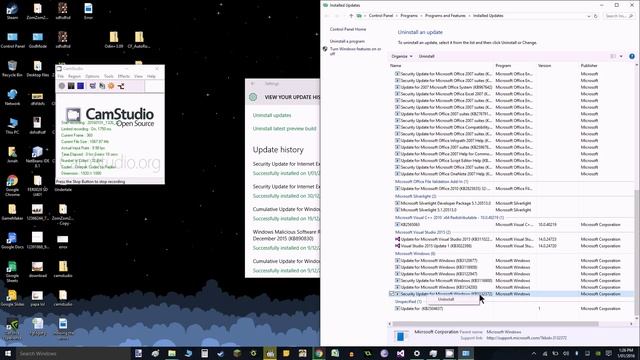640x360 pixels.
Task: Click Uninstall updates link in Settings
Action: pyautogui.click(x=272, y=115)
